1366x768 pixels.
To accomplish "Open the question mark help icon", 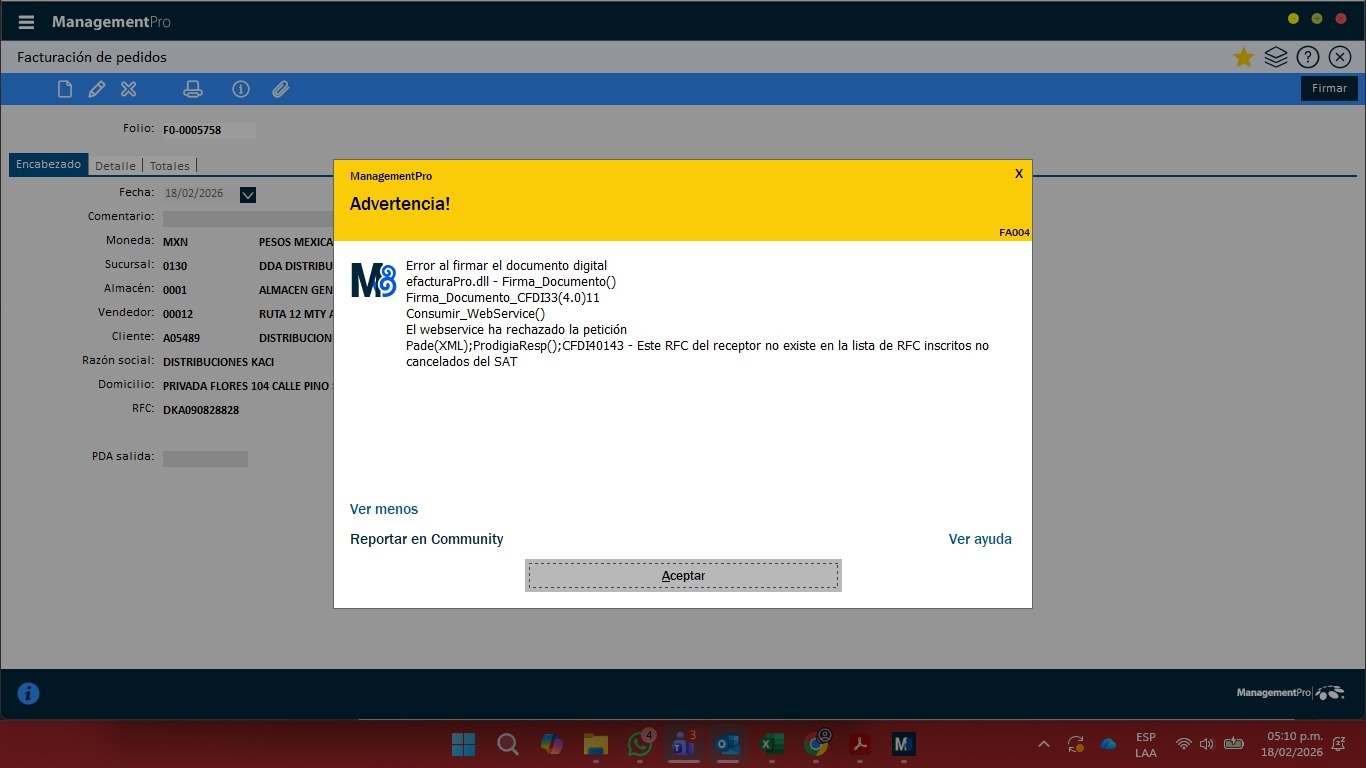I will click(1307, 58).
